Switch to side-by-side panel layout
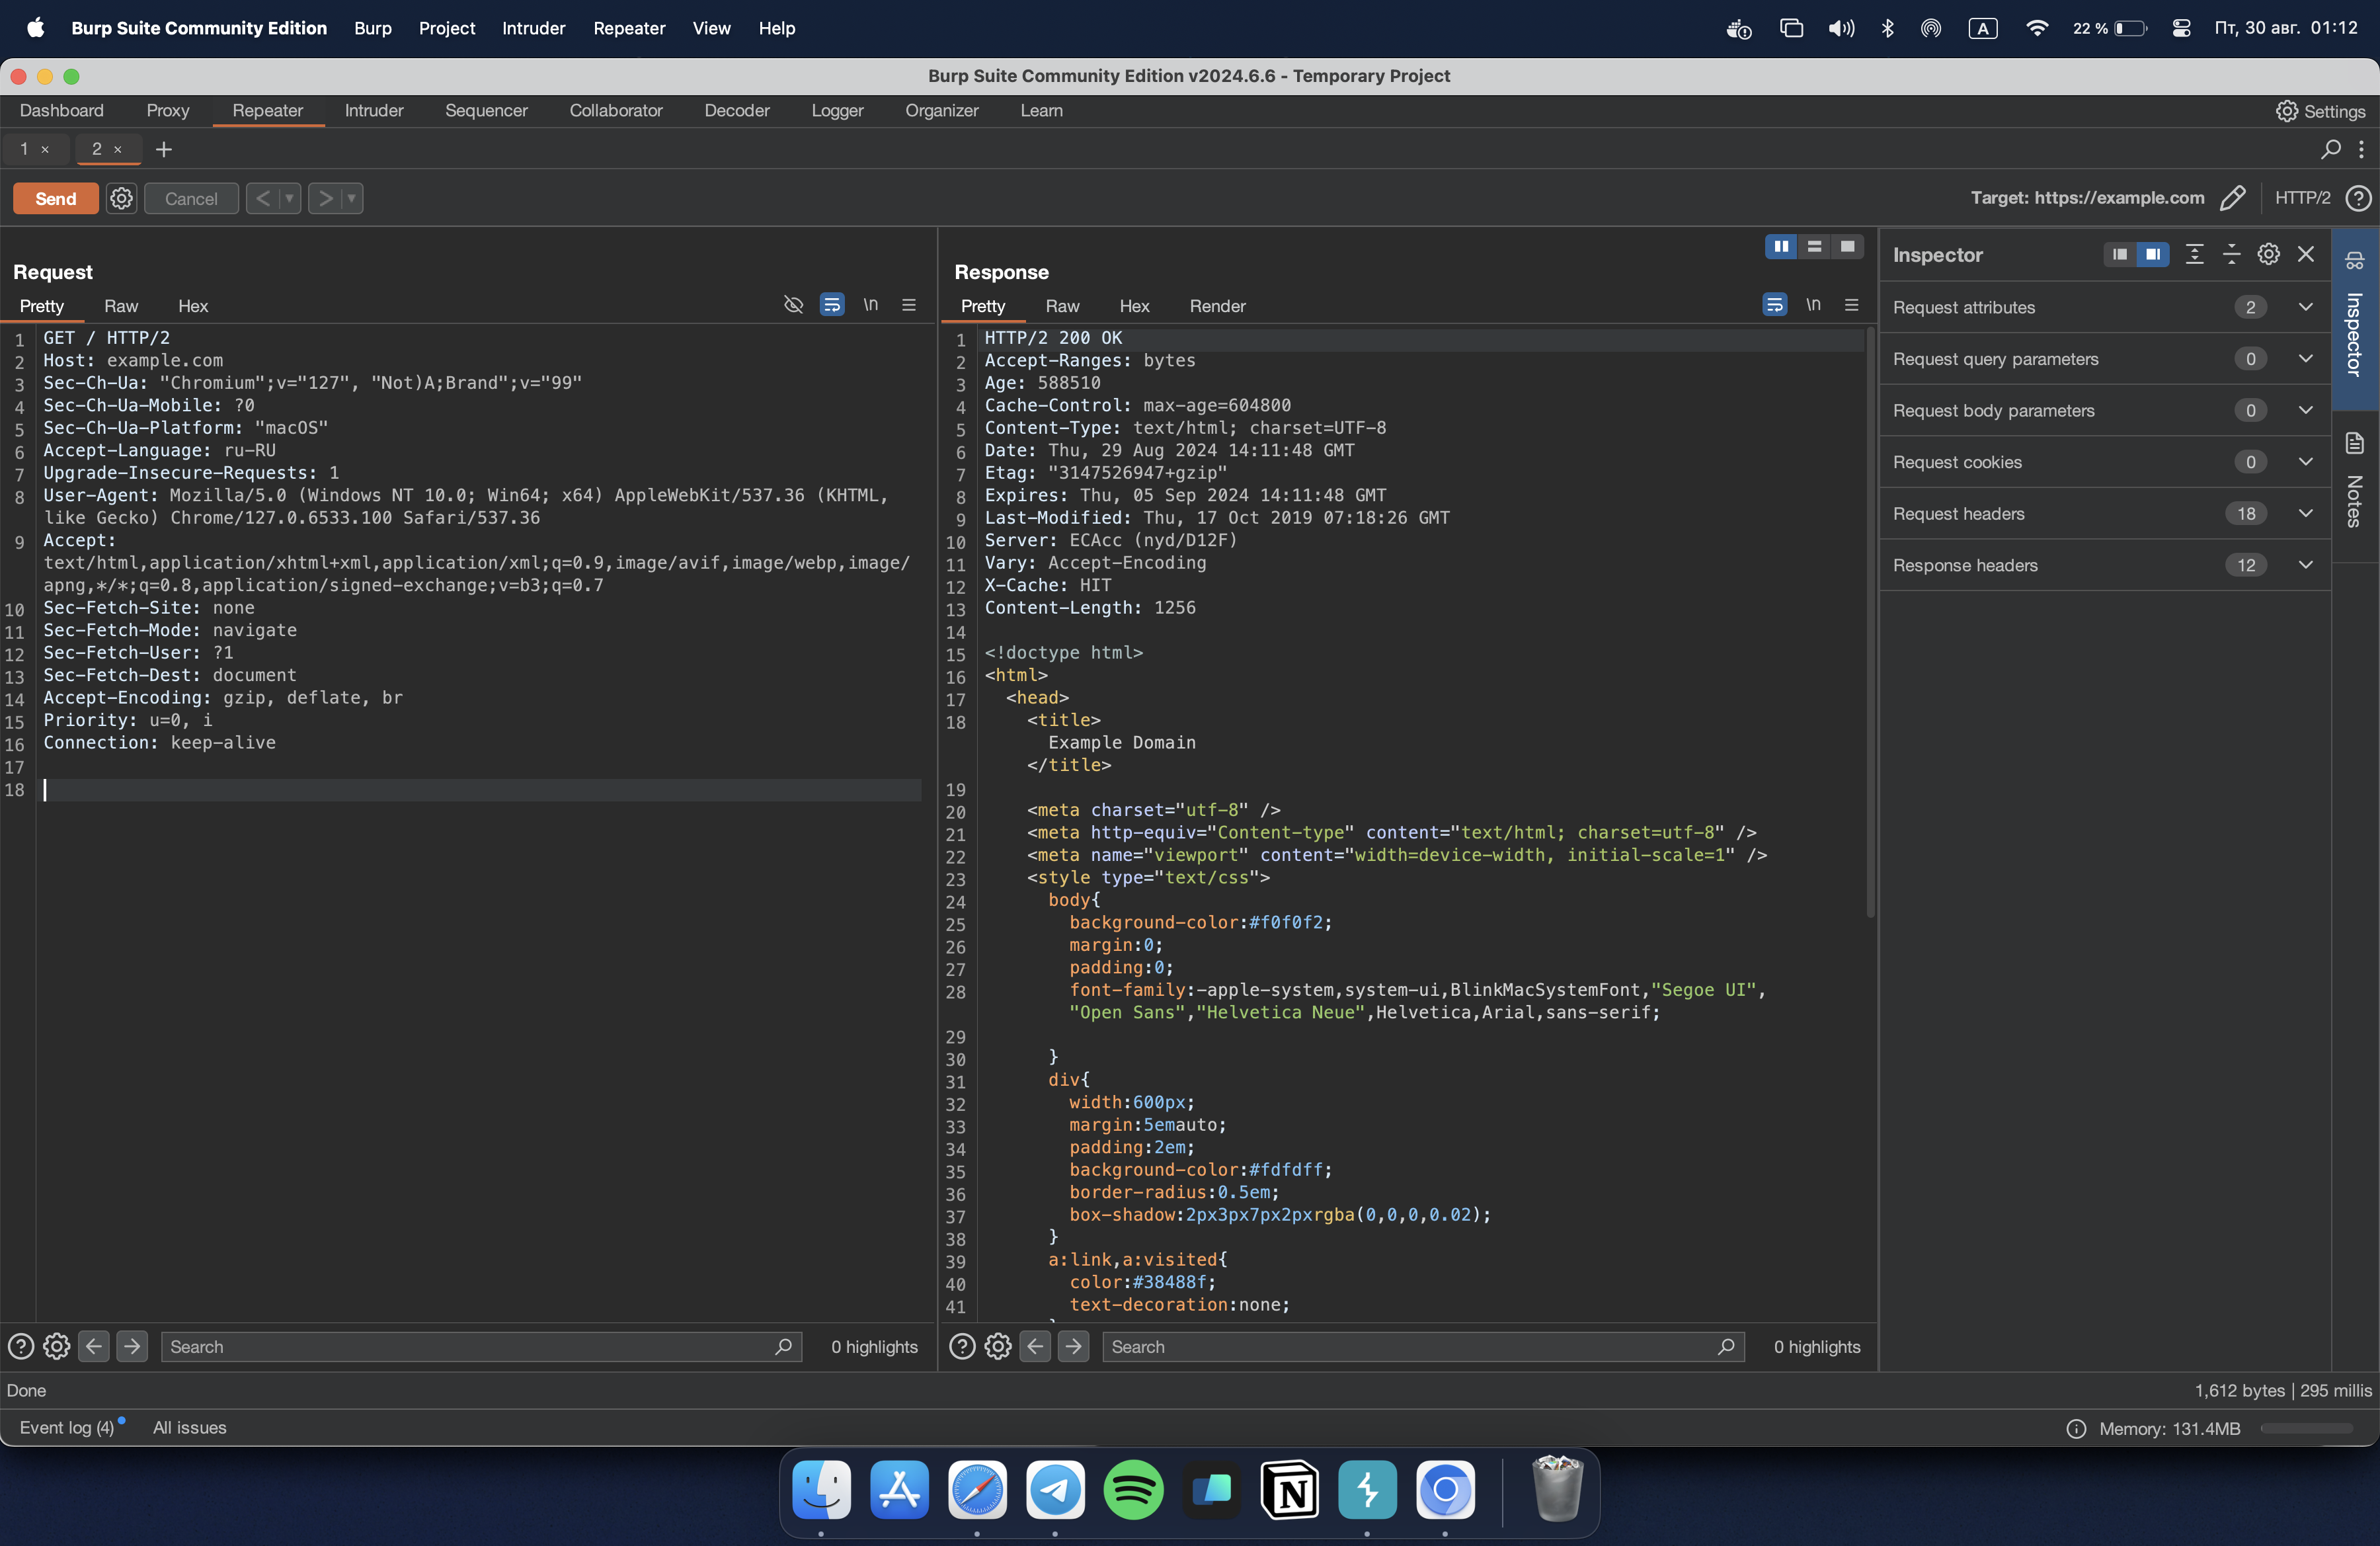Image resolution: width=2380 pixels, height=1546 pixels. [x=1781, y=246]
